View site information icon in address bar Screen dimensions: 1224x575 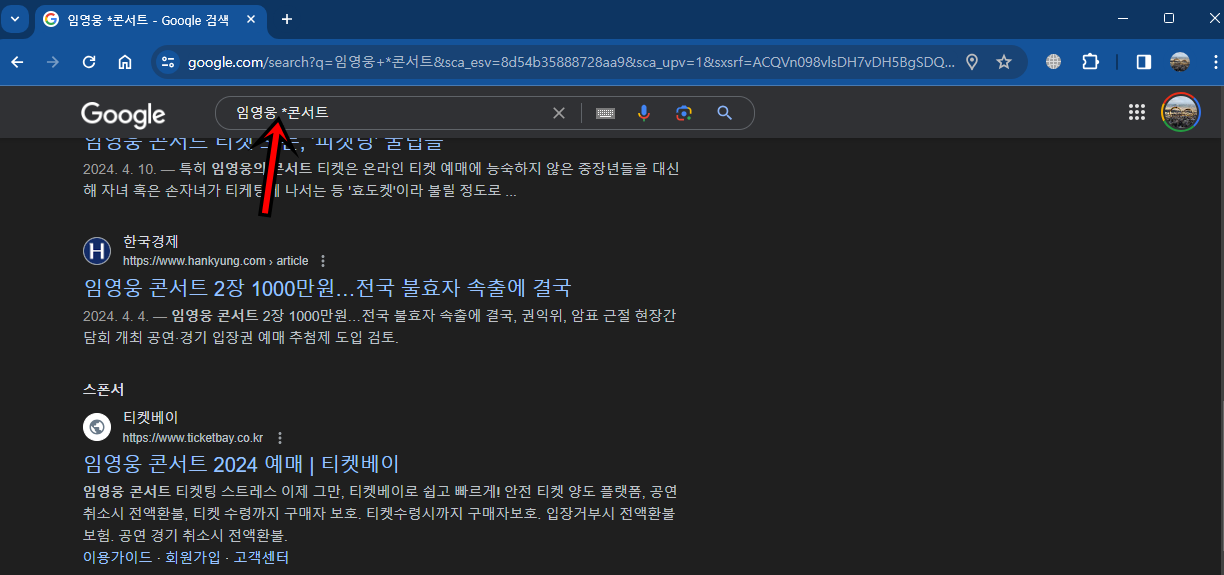[x=168, y=62]
